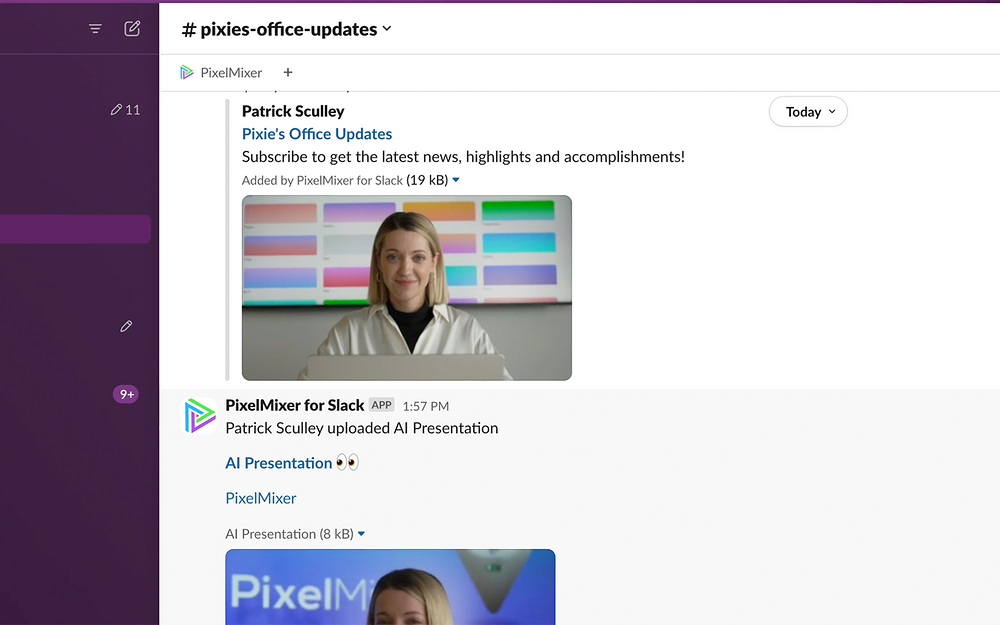This screenshot has height=625, width=1000.
Task: Compose a new message
Action: (132, 29)
